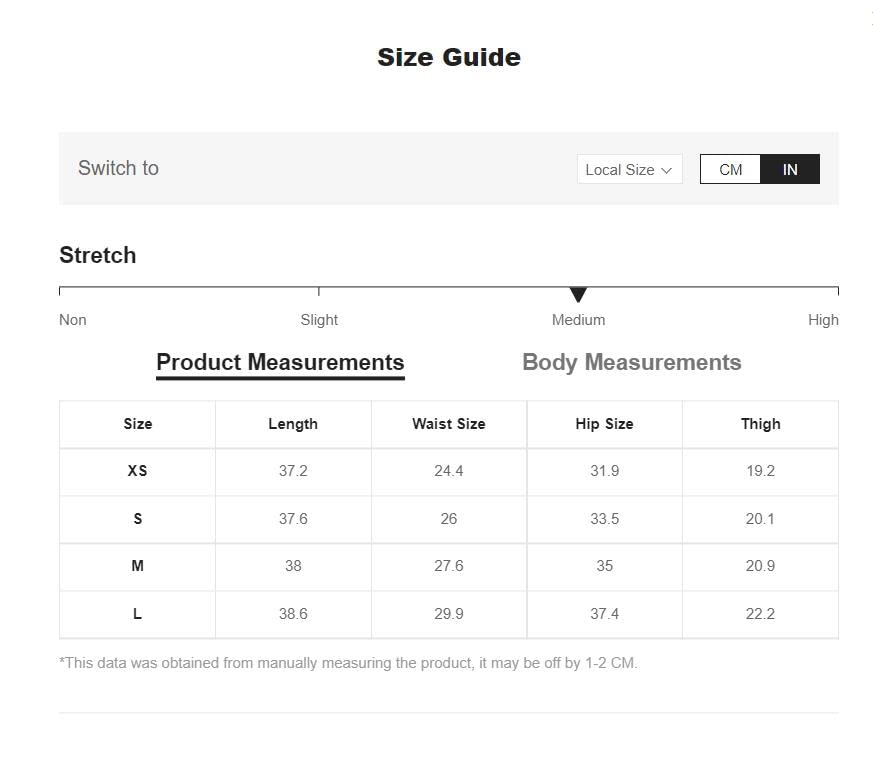873x772 pixels.
Task: Click the Thigh column header
Action: click(x=760, y=424)
